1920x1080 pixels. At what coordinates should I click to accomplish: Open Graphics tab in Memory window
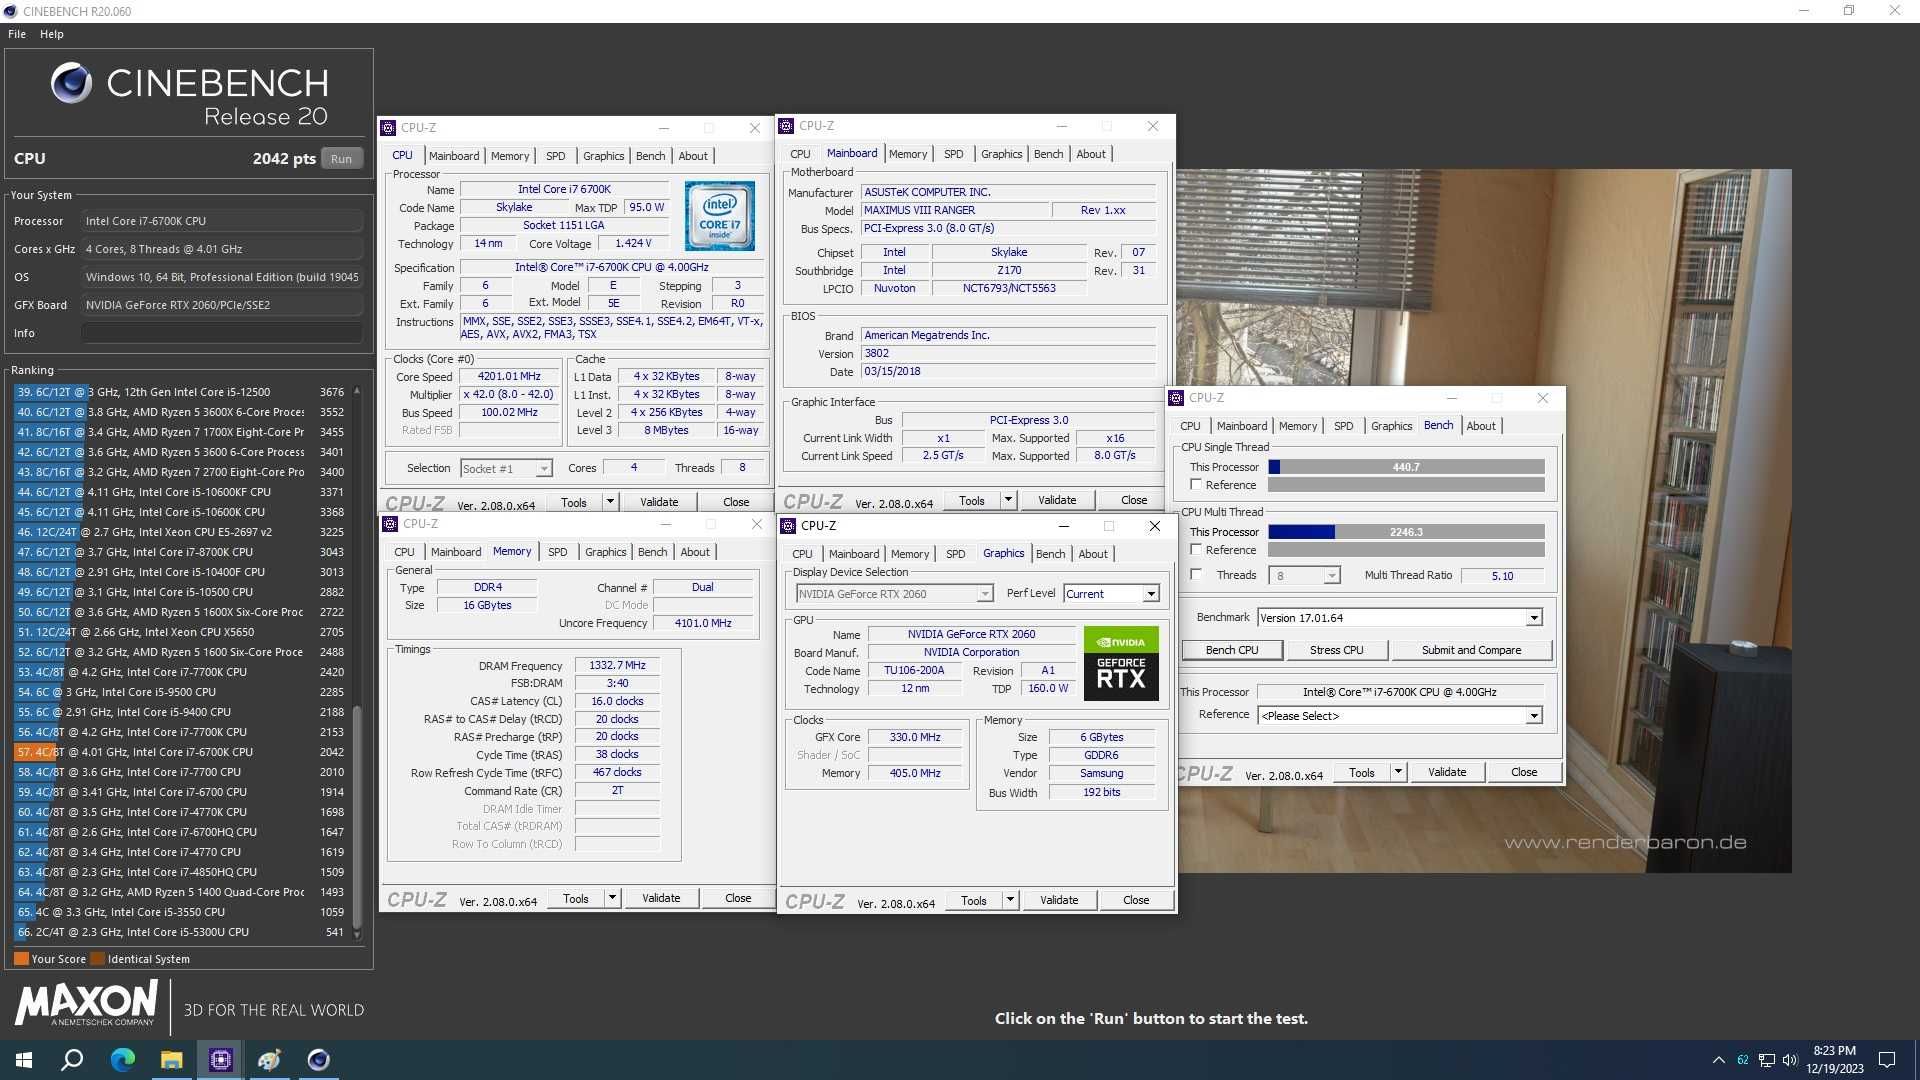605,552
